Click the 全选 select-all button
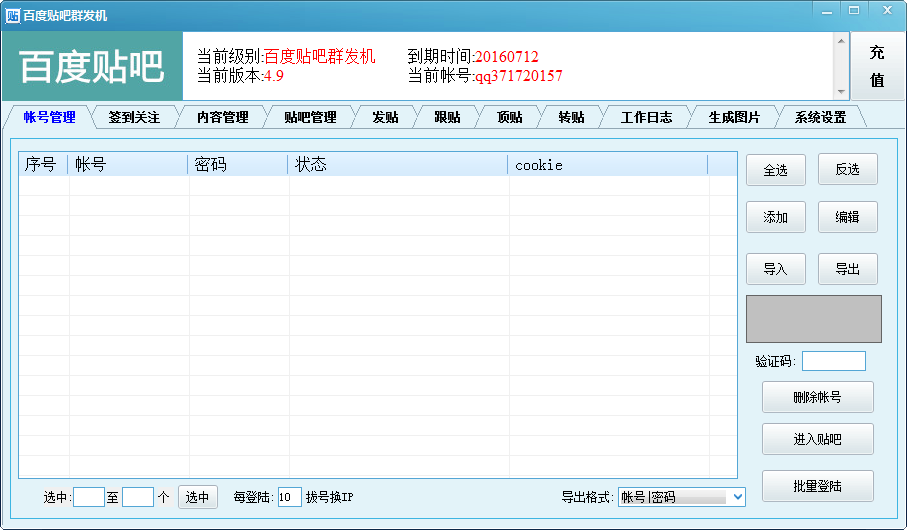 pyautogui.click(x=776, y=170)
